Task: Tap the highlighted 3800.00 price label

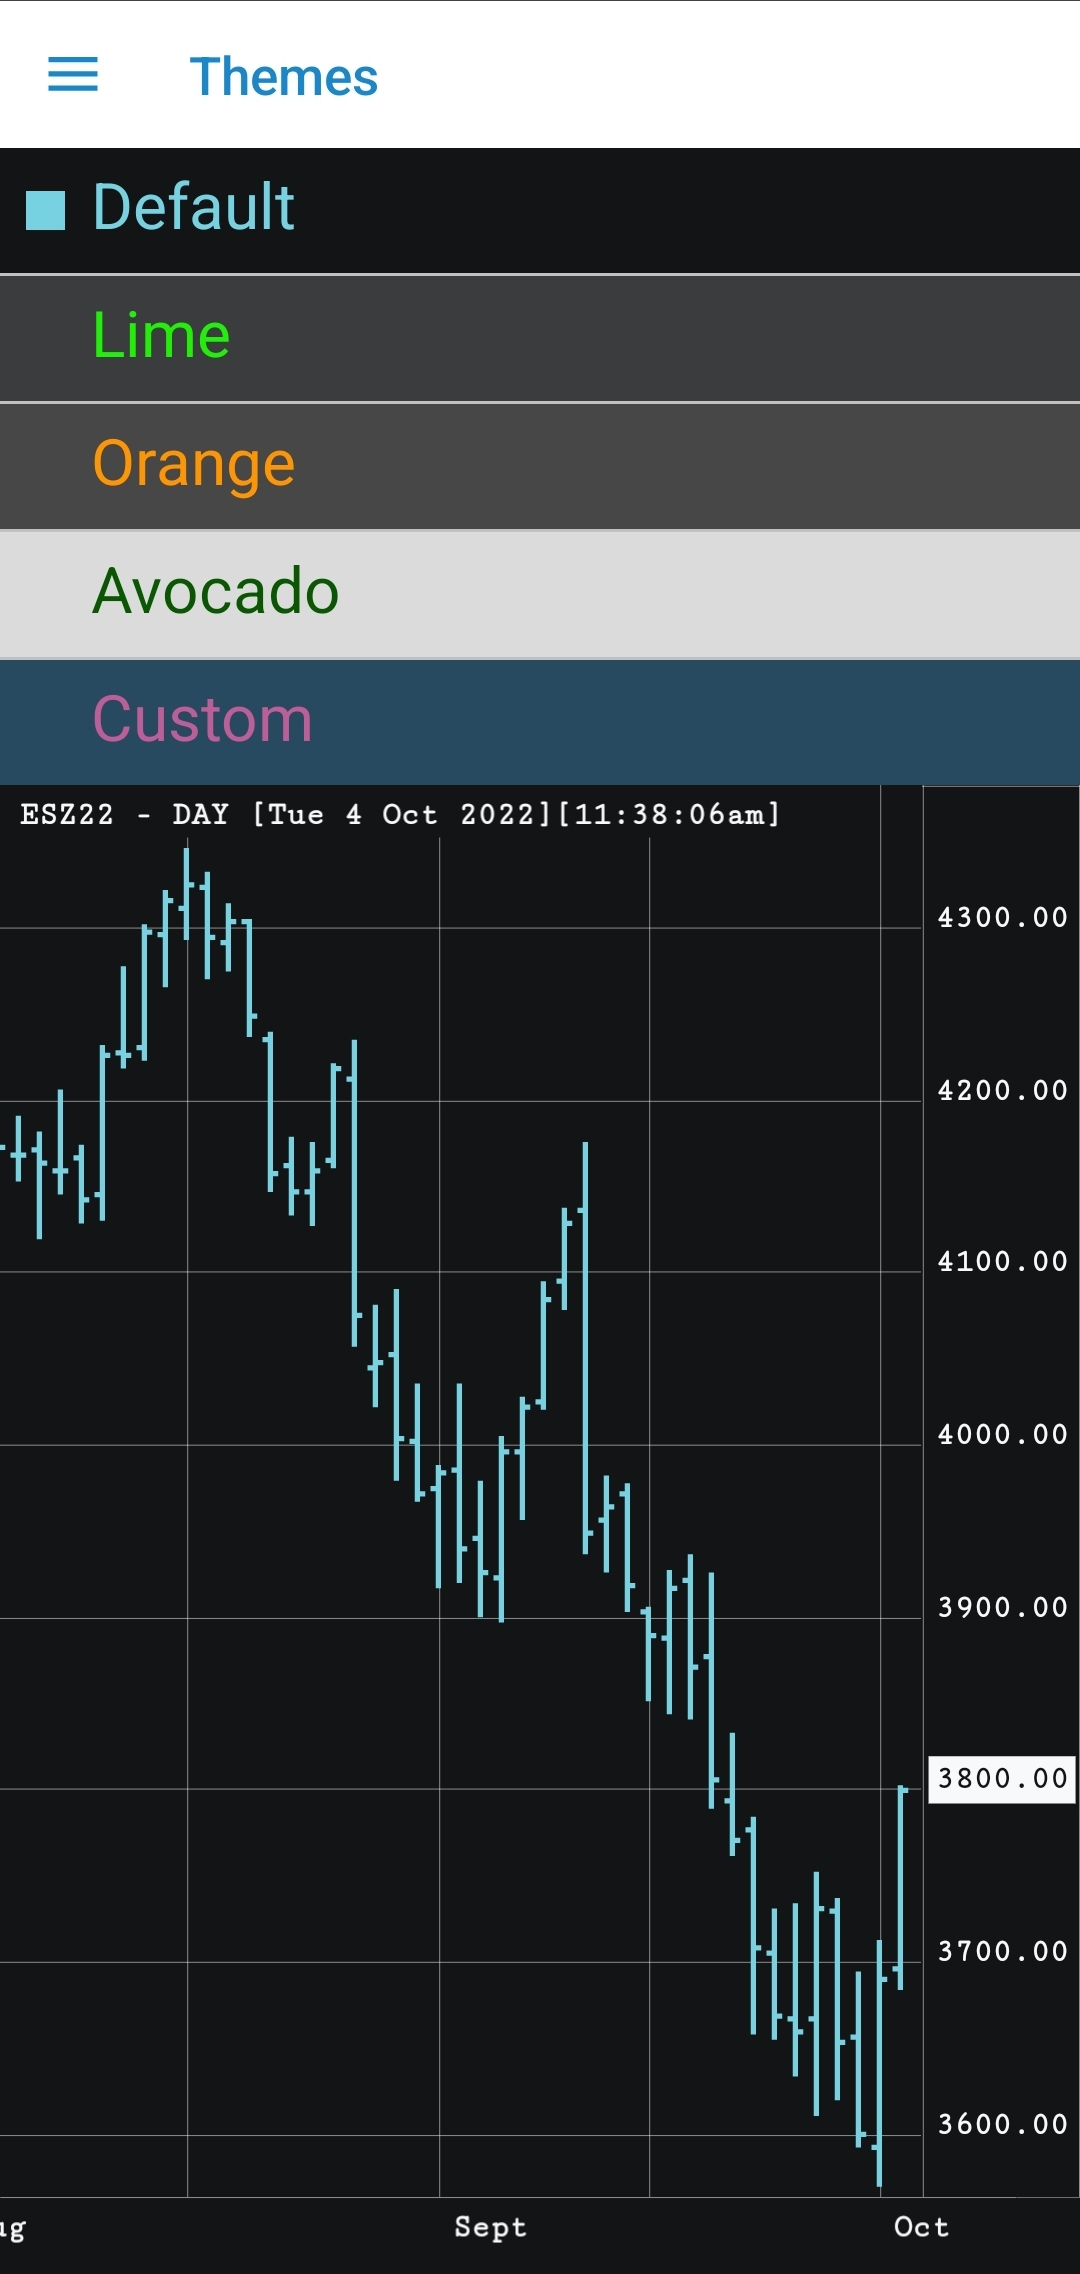Action: 1002,1779
